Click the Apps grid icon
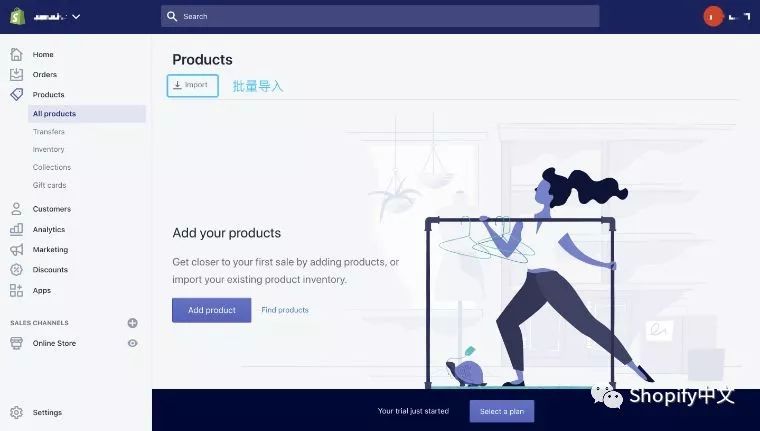This screenshot has width=760, height=431. pyautogui.click(x=16, y=290)
